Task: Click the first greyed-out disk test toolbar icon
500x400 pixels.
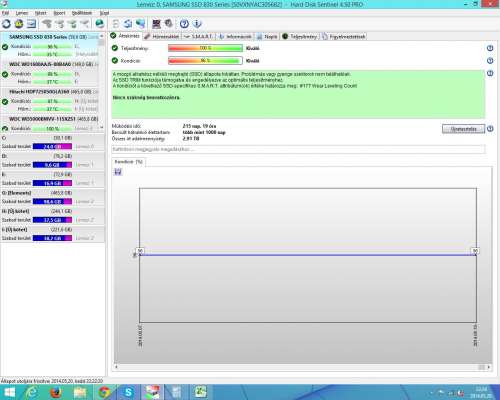Action: coord(47,24)
